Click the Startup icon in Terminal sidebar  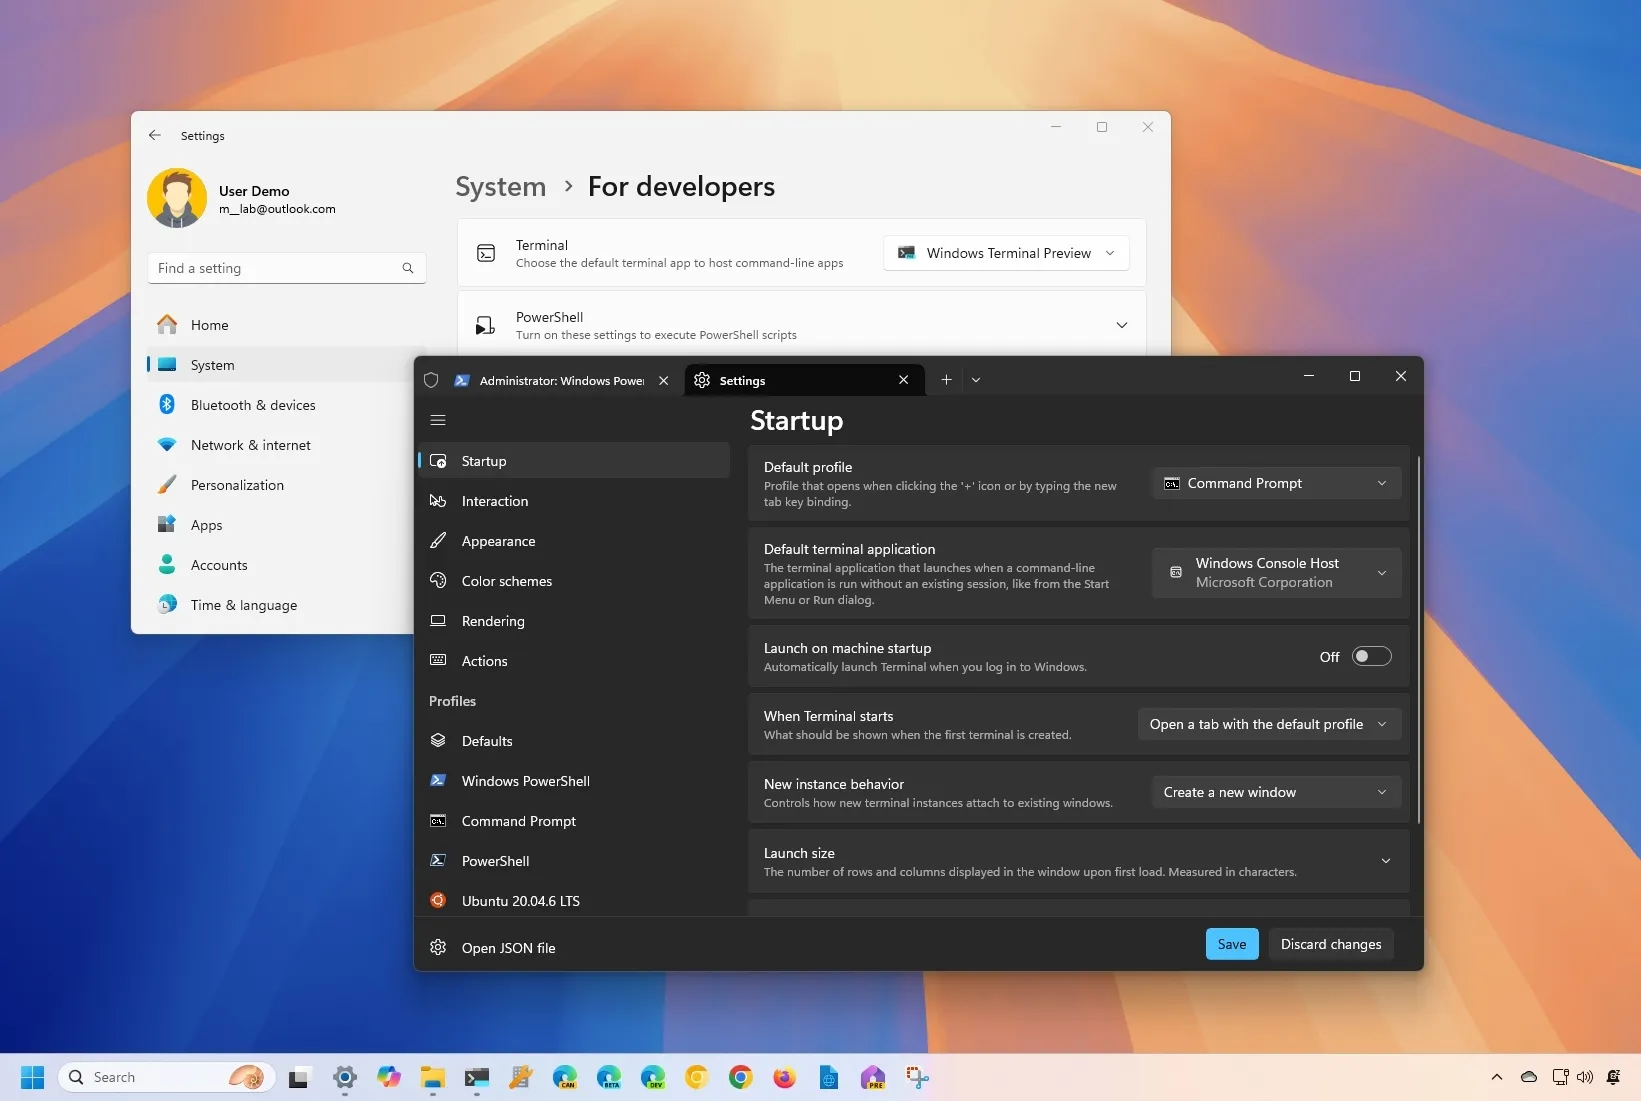(438, 461)
